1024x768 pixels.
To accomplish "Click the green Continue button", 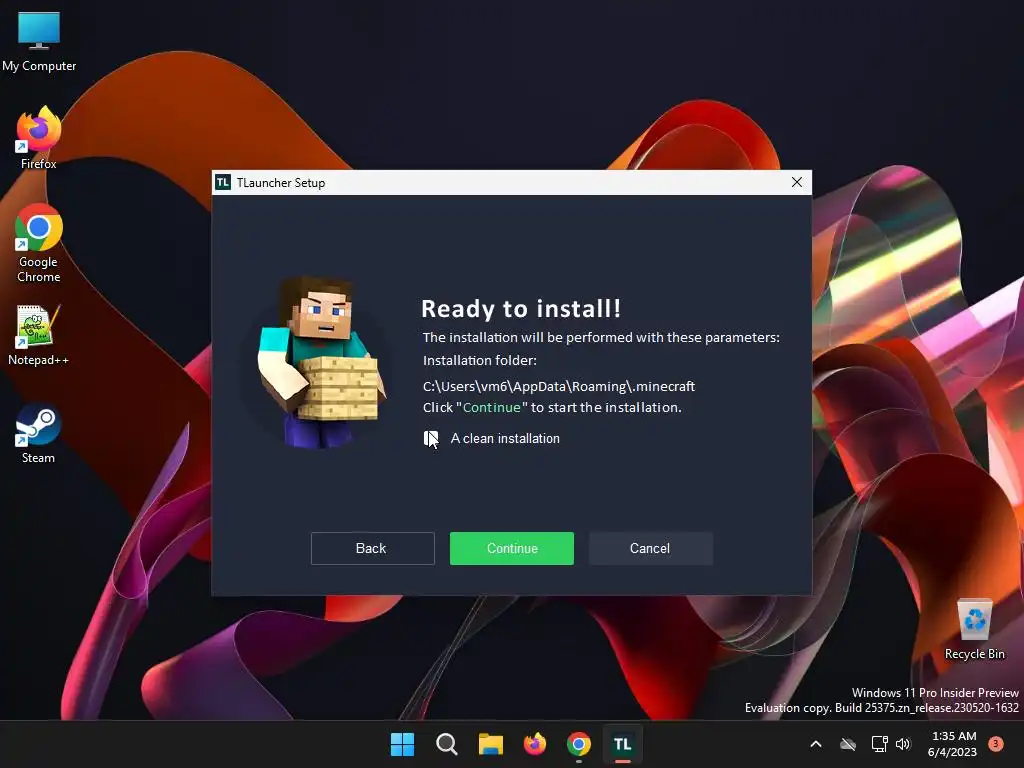I will (x=511, y=548).
